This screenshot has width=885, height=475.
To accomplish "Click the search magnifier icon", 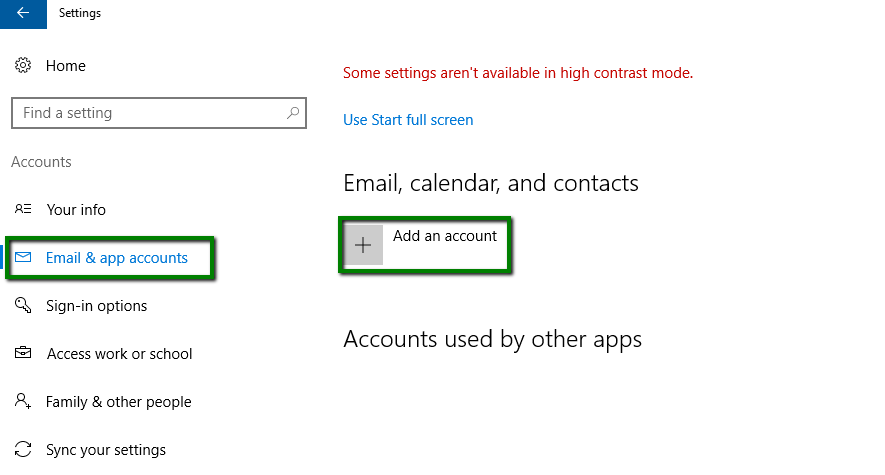I will [x=292, y=113].
